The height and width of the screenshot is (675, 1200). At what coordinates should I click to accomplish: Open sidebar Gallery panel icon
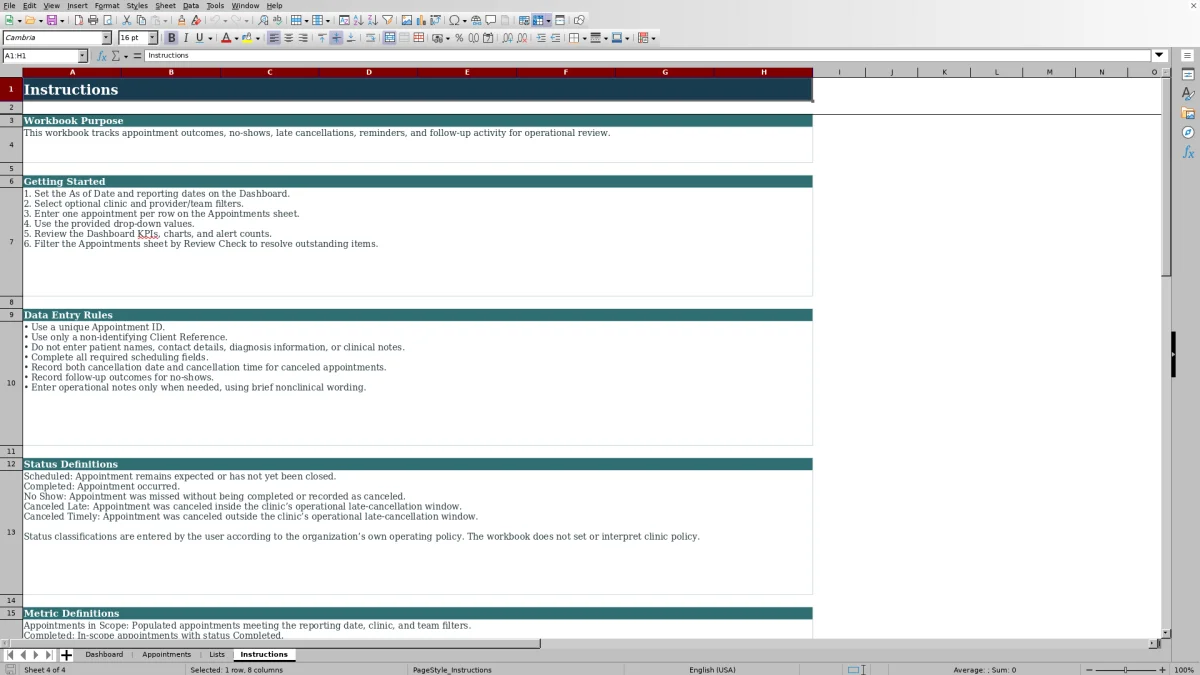pyautogui.click(x=1188, y=113)
